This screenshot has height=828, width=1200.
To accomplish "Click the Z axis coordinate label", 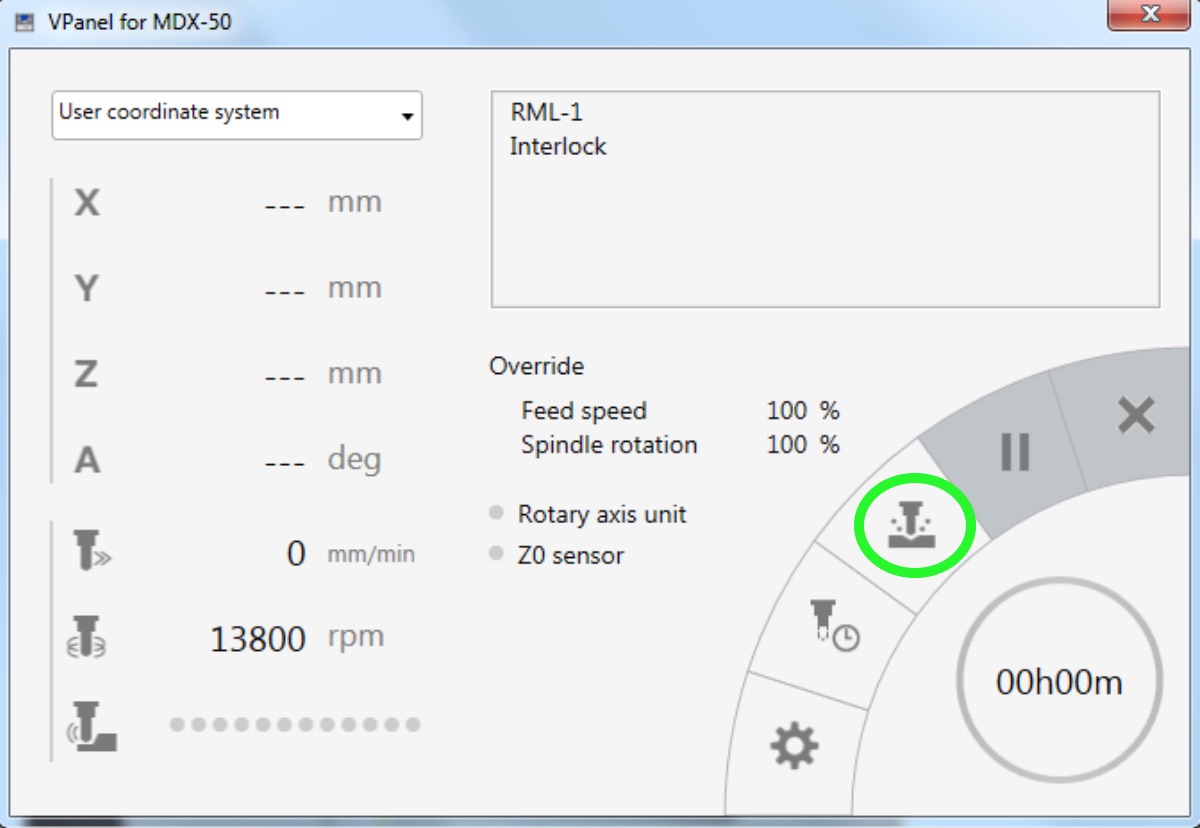I will click(86, 375).
